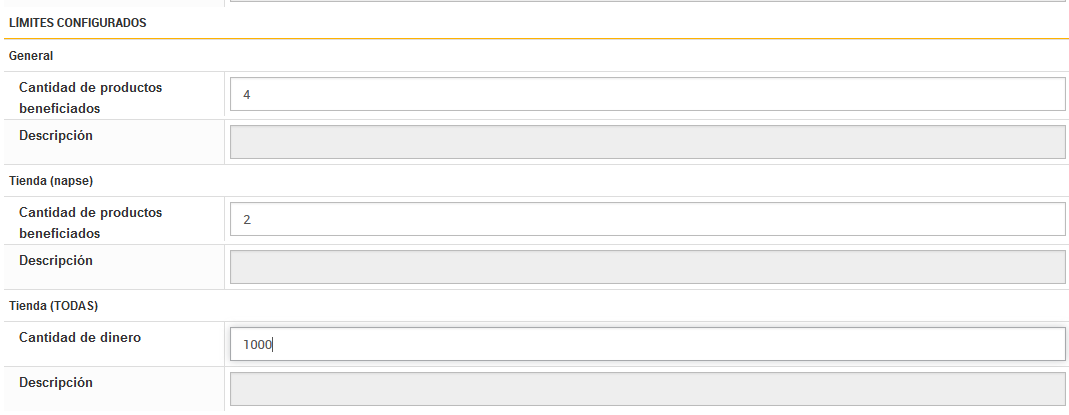
Task: Click the Descripción label in Tienda (napse) section
Action: 56,260
